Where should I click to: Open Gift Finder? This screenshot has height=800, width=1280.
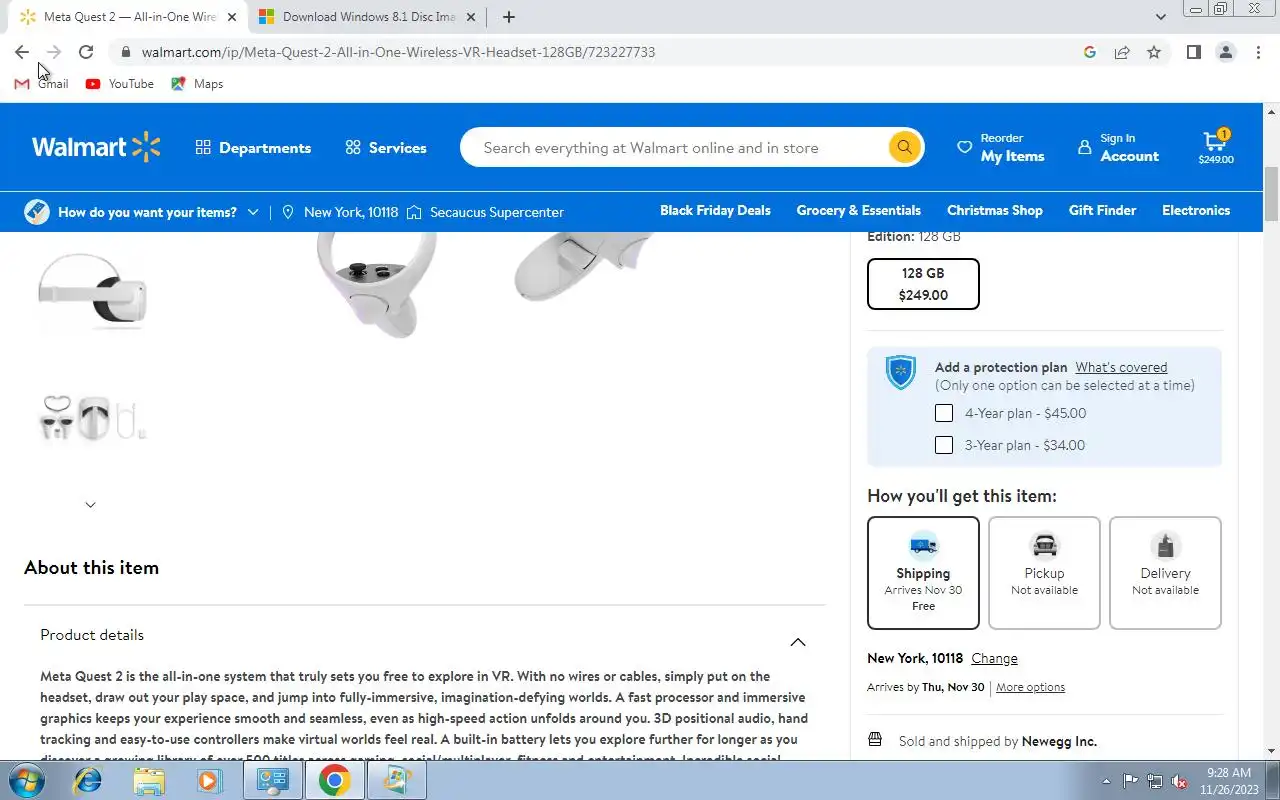tap(1102, 210)
